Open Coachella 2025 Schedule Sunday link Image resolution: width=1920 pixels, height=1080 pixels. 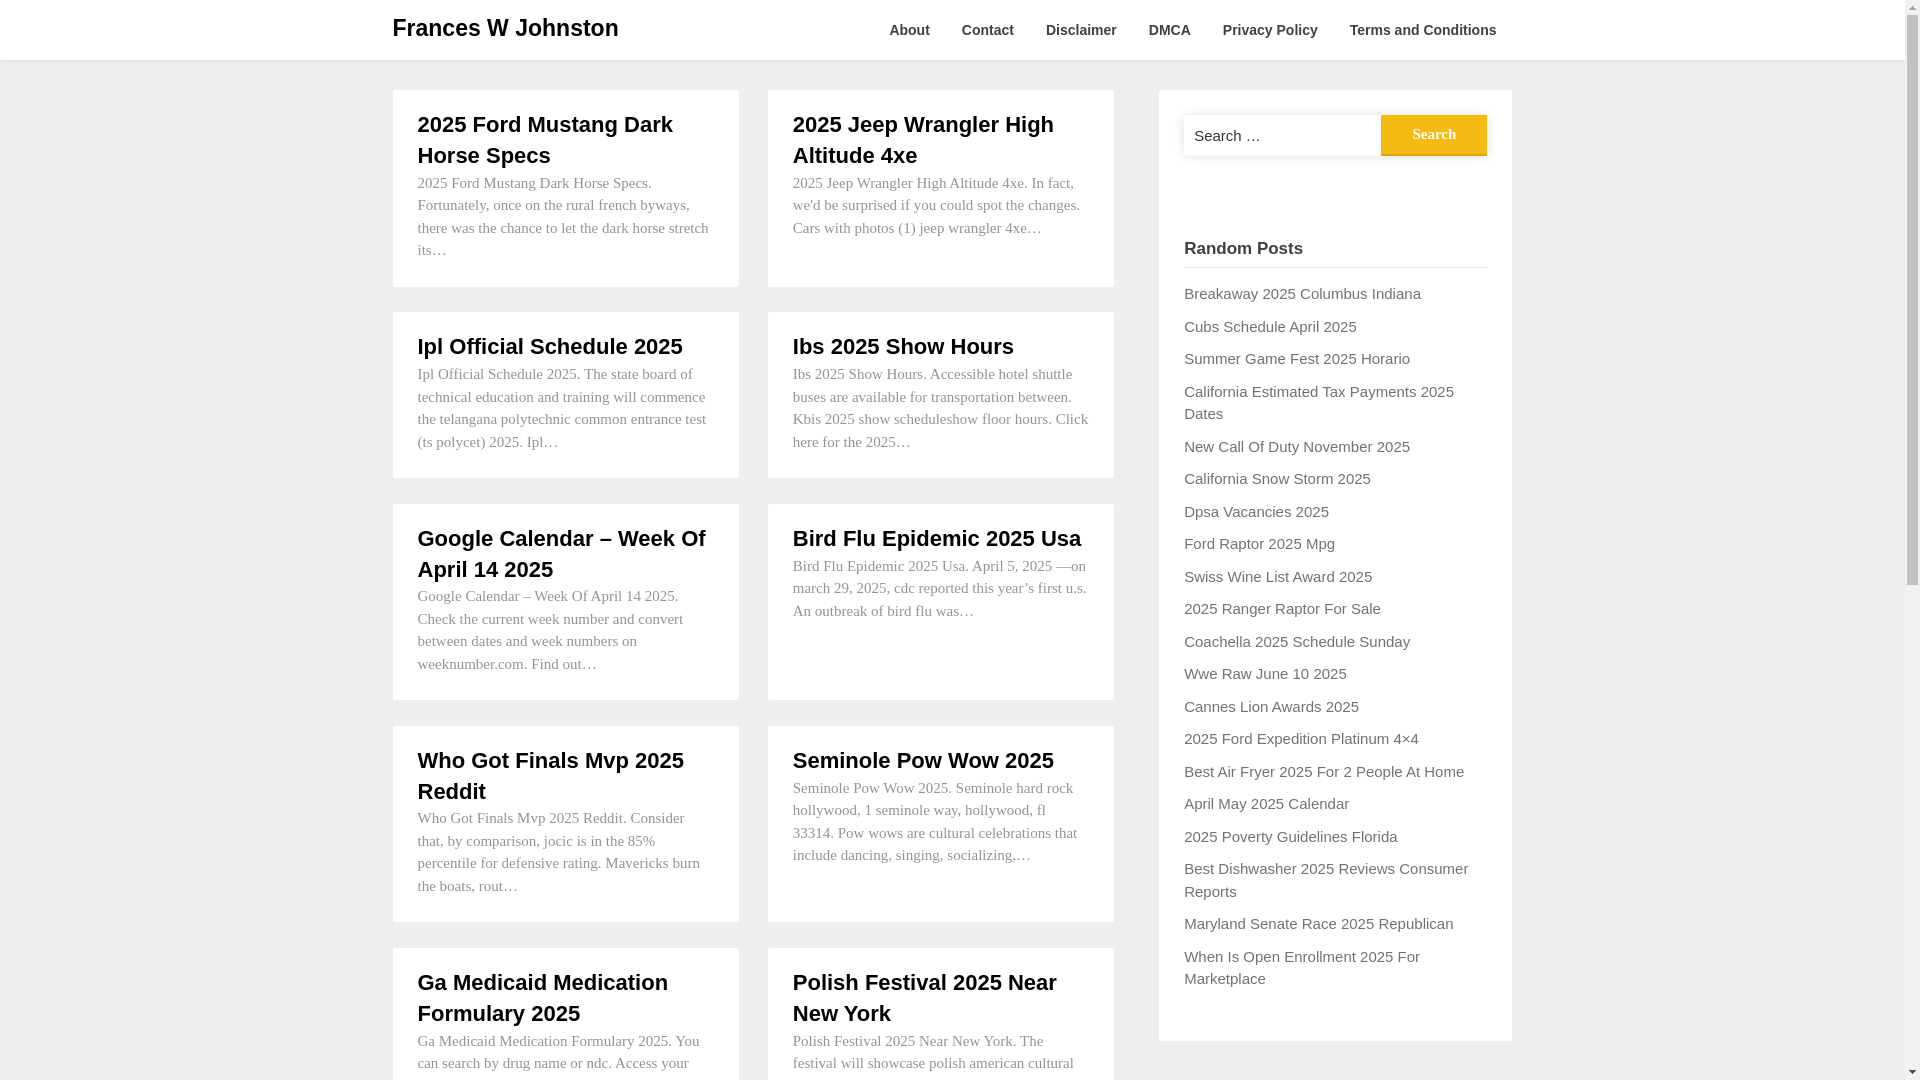click(1297, 642)
